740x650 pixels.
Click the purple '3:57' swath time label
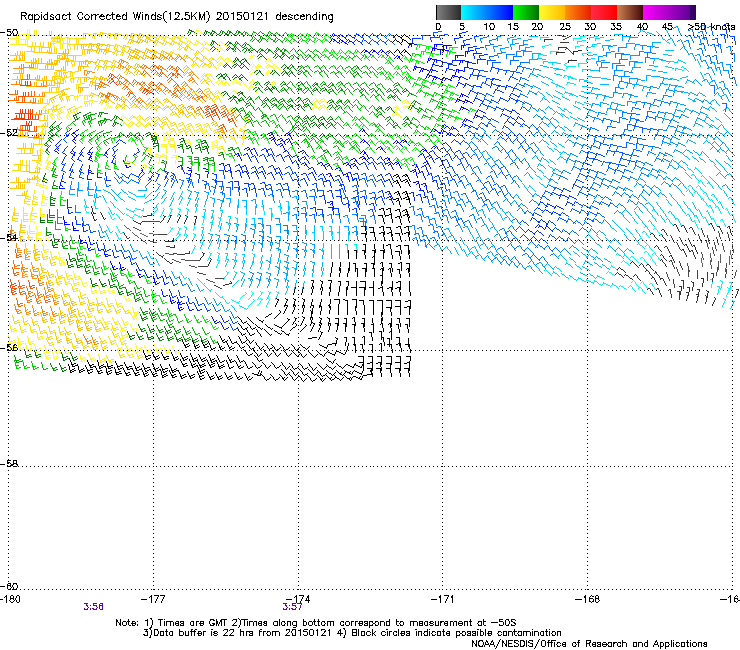tap(292, 607)
